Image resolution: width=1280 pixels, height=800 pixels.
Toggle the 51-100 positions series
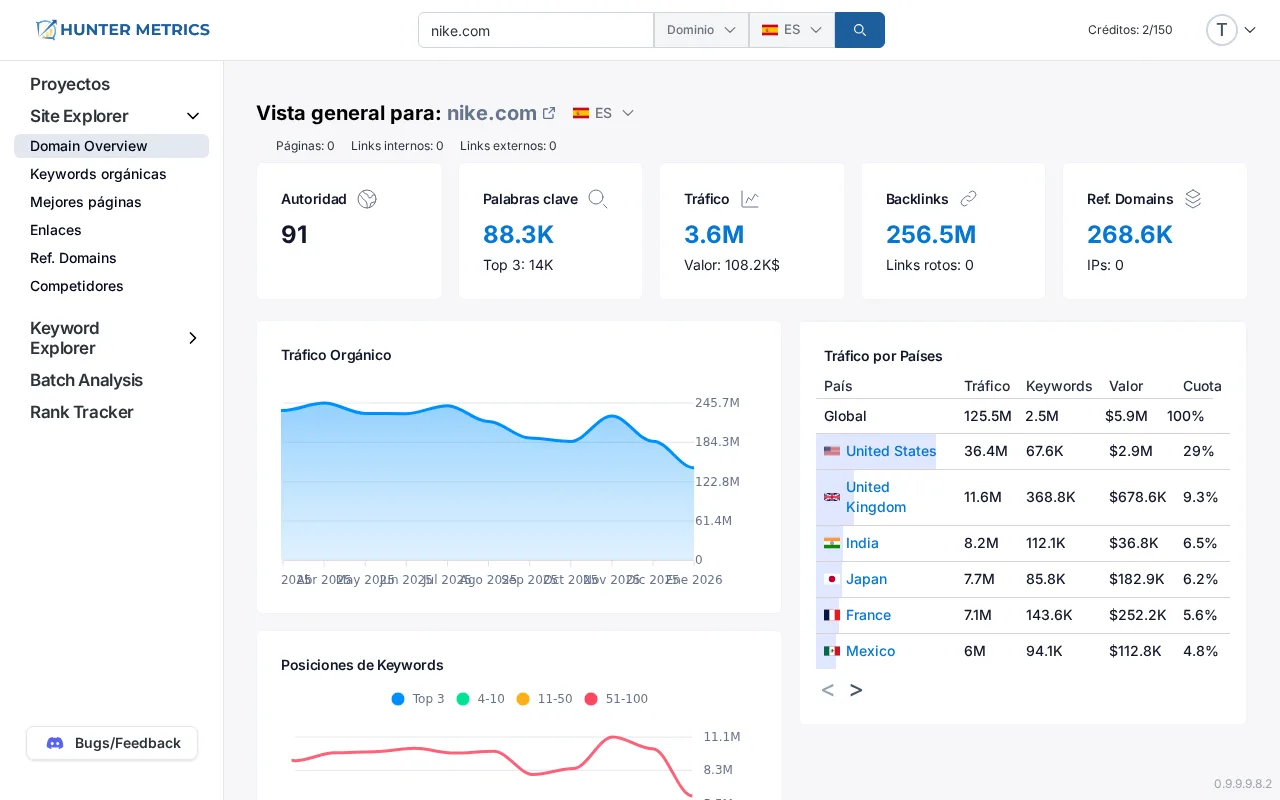pos(612,699)
